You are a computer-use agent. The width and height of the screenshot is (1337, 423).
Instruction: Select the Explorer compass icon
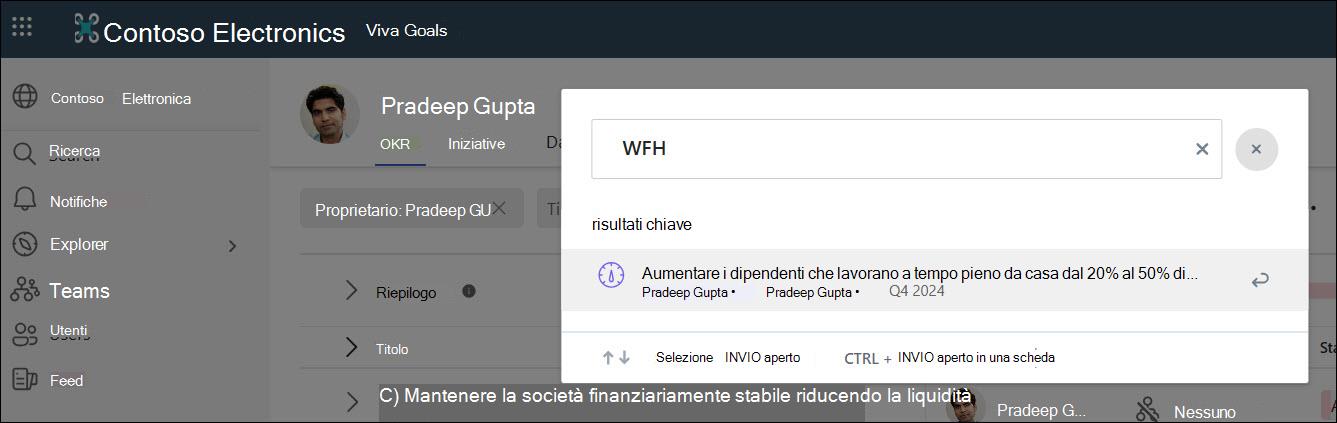tap(24, 244)
